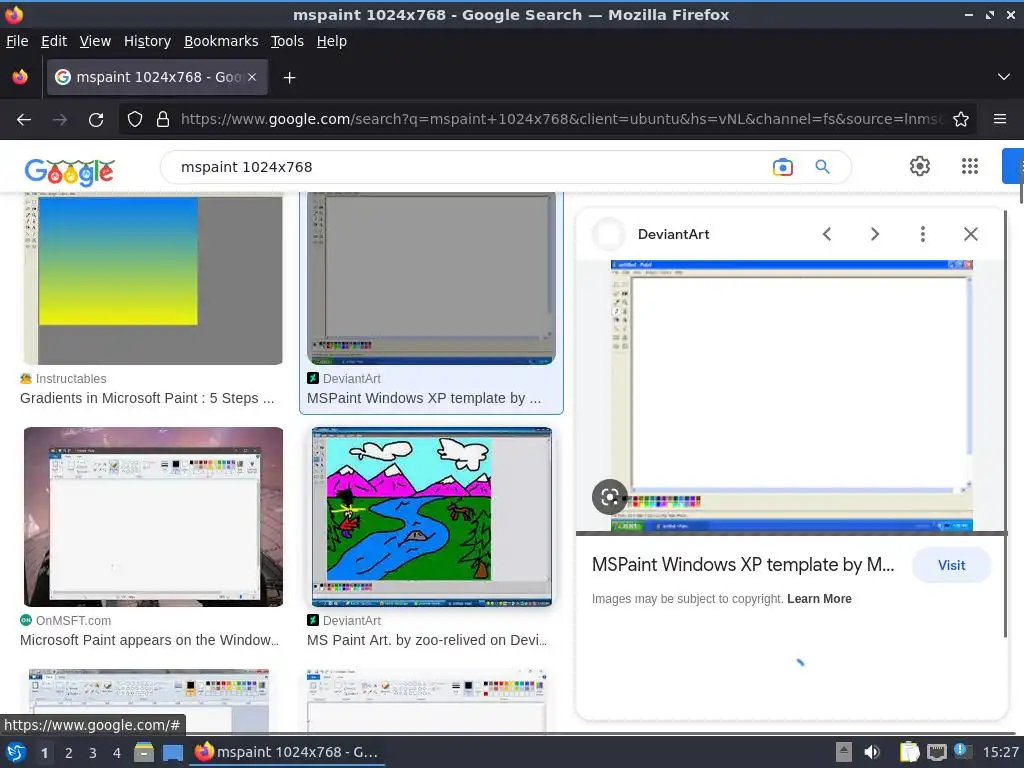The width and height of the screenshot is (1024, 768).
Task: Open the File menu
Action: click(x=17, y=41)
